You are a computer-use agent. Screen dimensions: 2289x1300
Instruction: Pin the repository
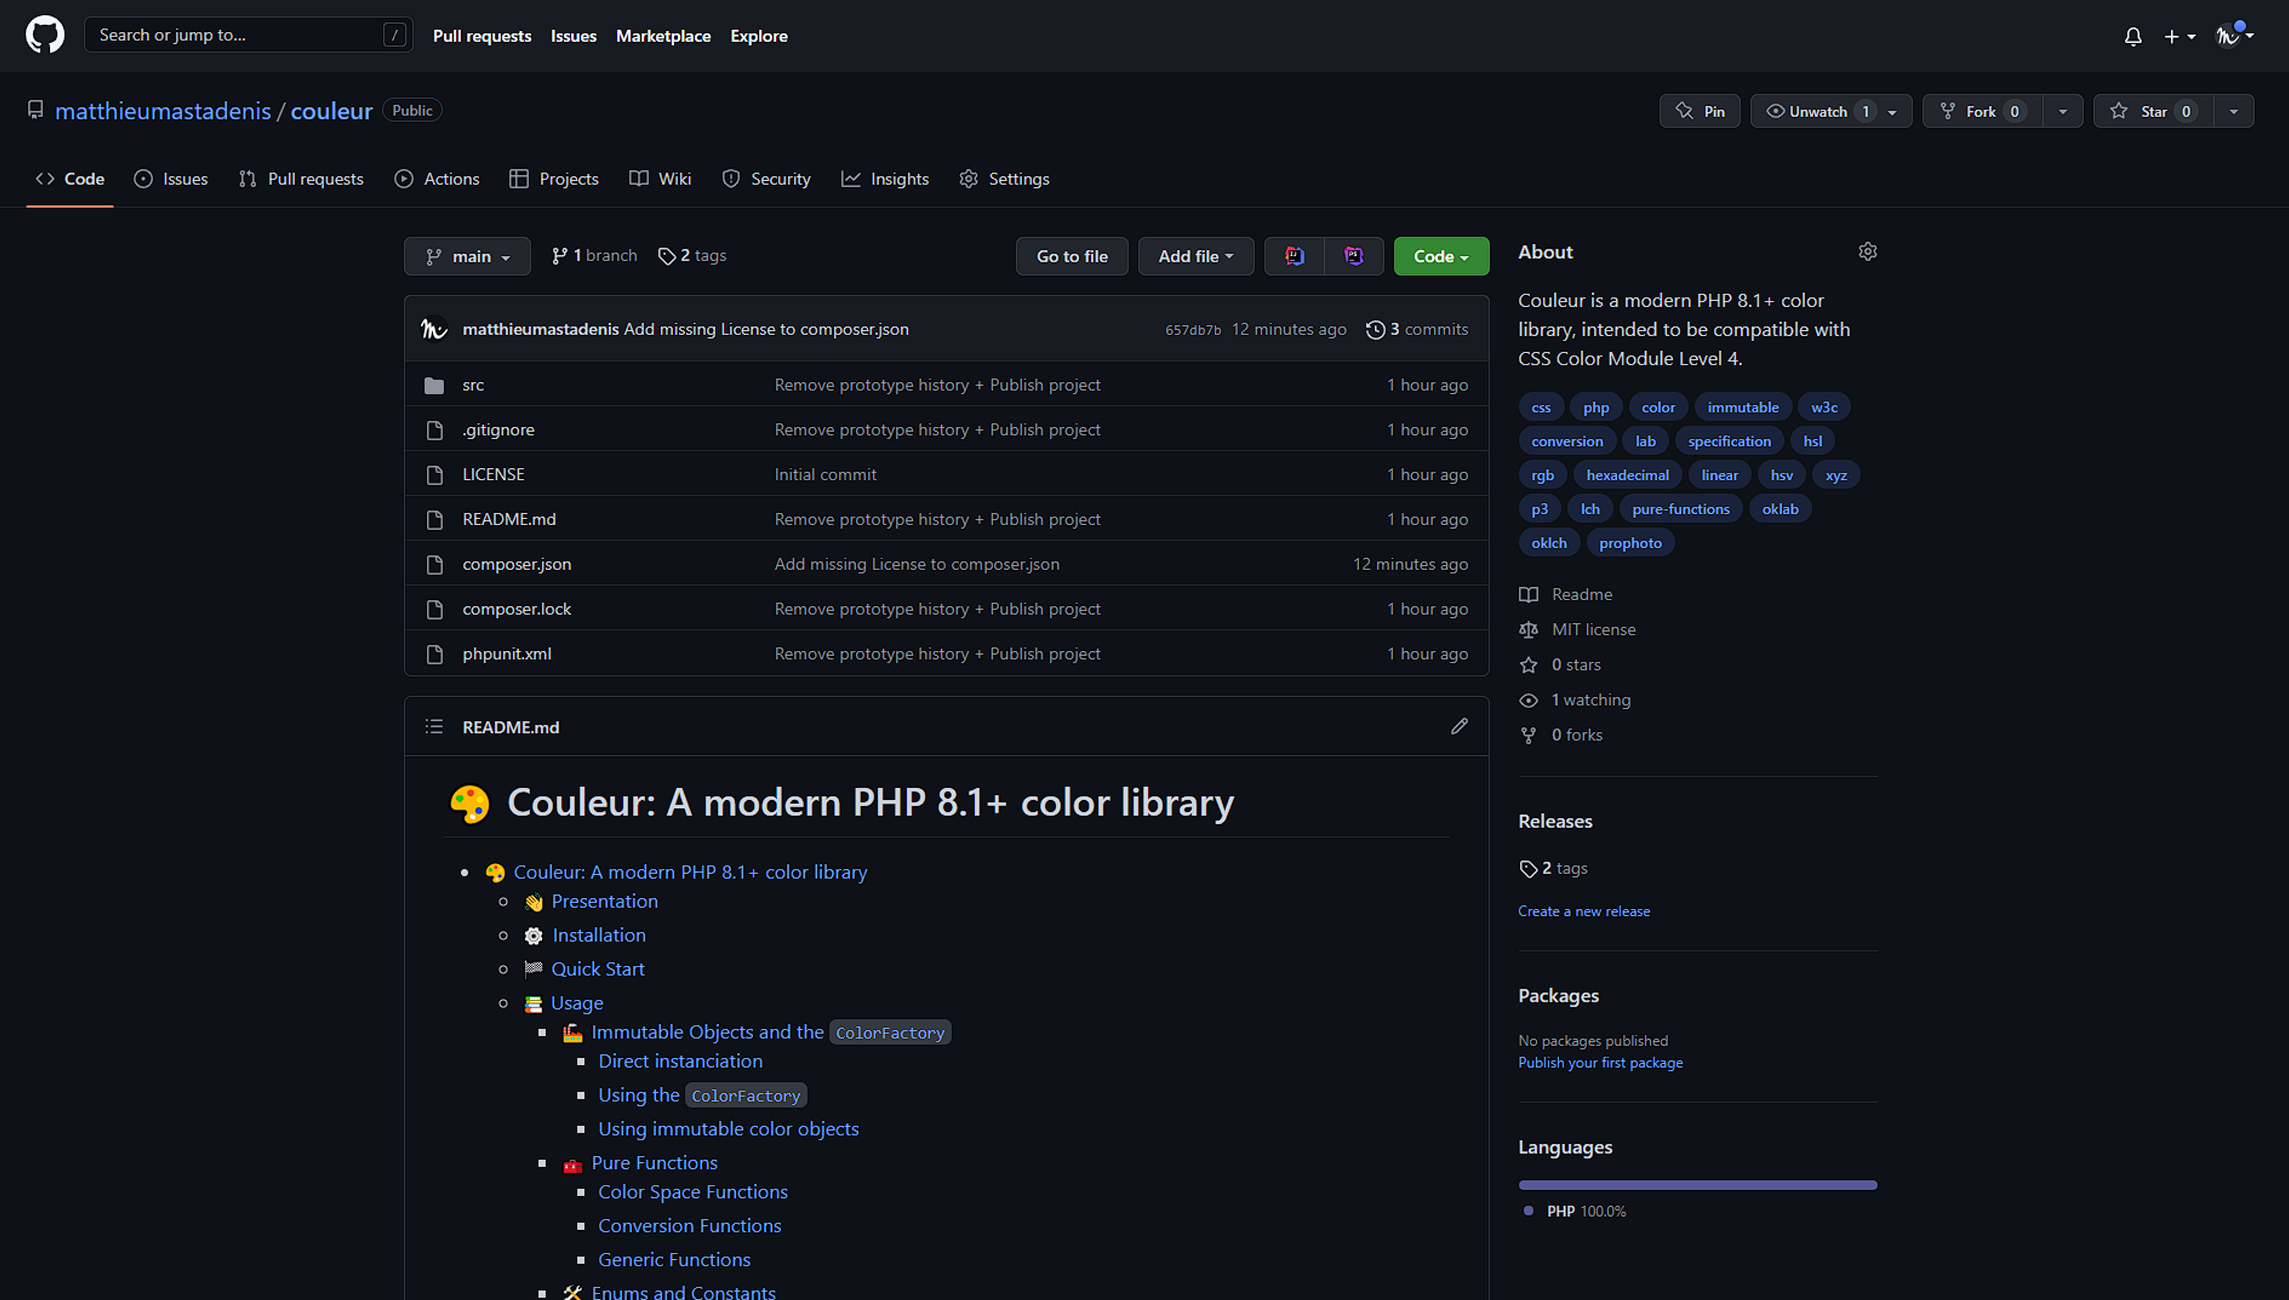coord(1699,111)
